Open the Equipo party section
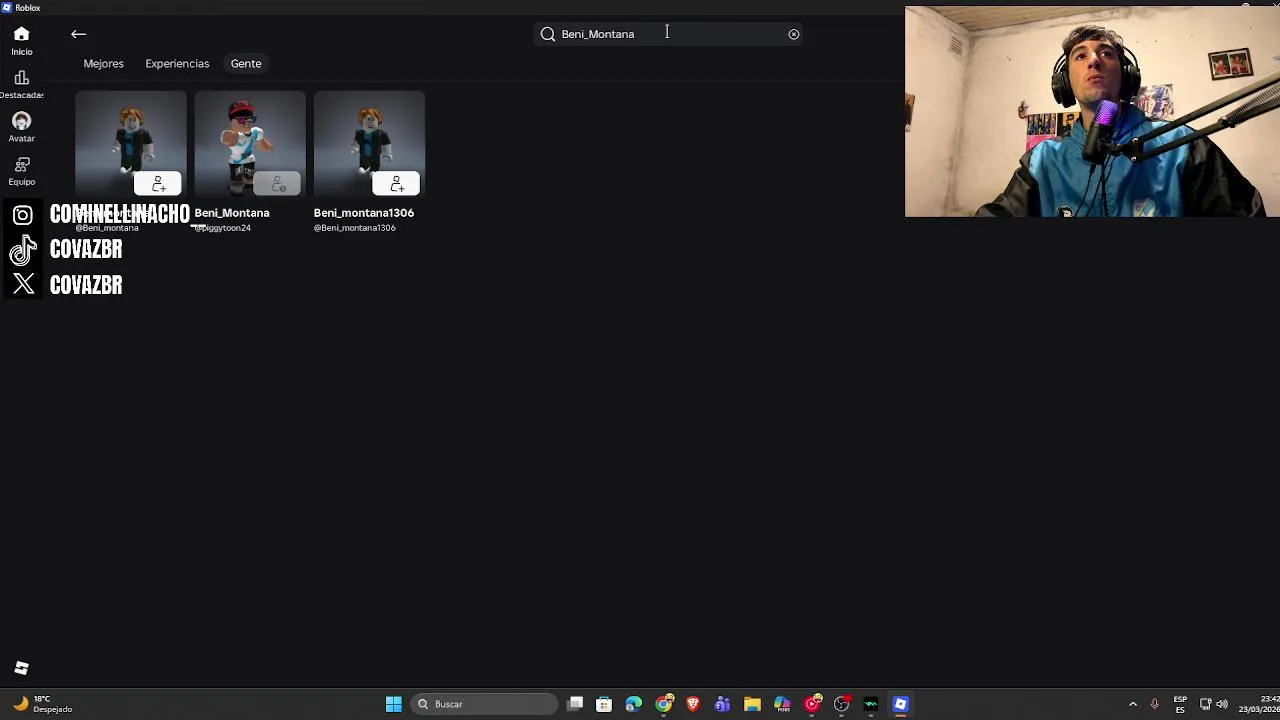This screenshot has height=720, width=1280. pos(21,170)
